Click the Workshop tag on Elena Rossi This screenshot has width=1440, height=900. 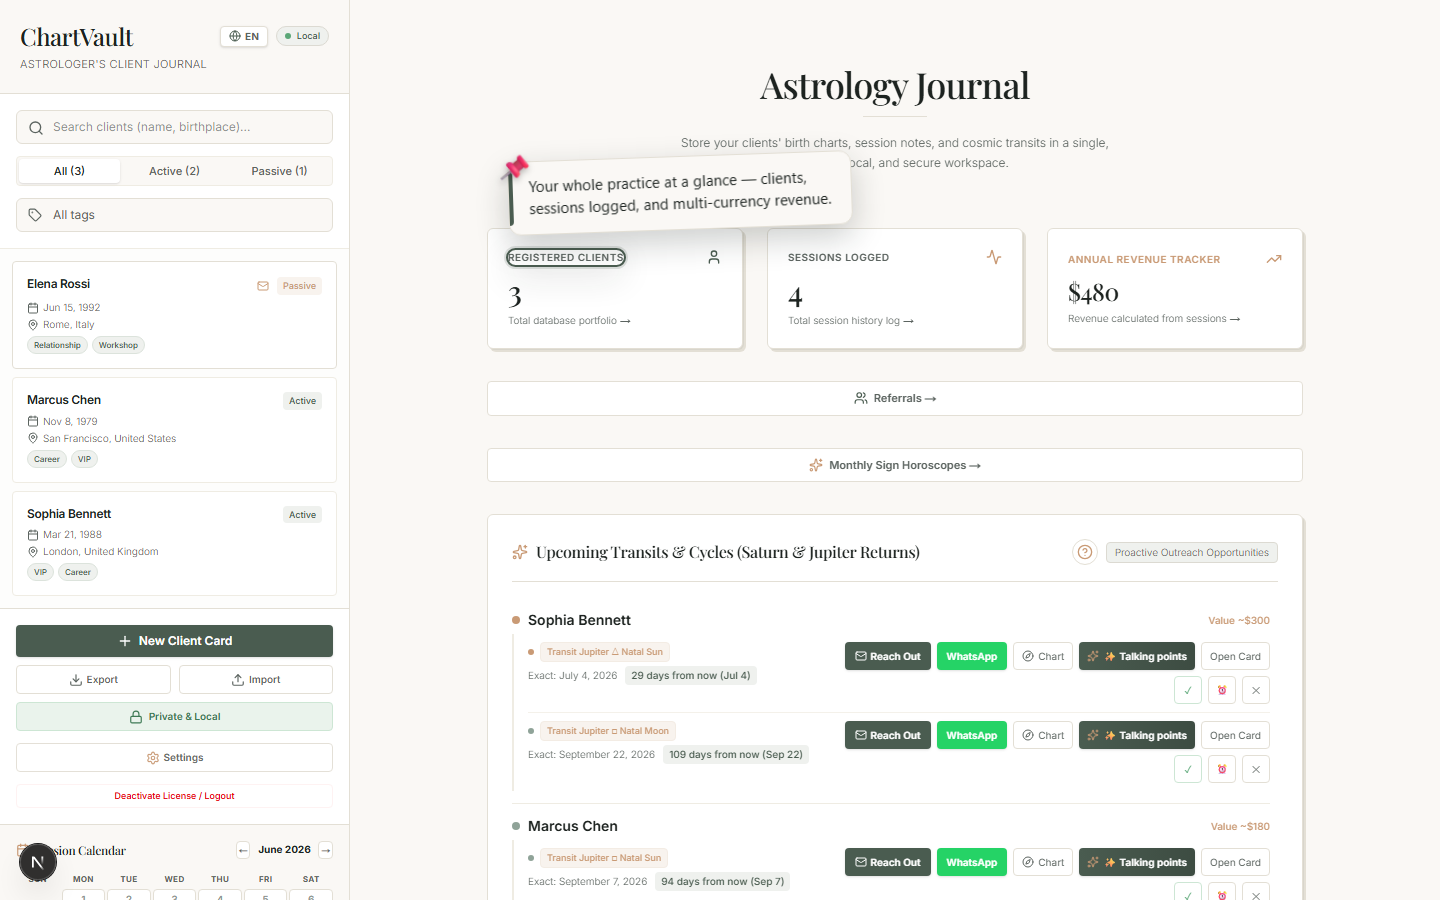(x=118, y=345)
